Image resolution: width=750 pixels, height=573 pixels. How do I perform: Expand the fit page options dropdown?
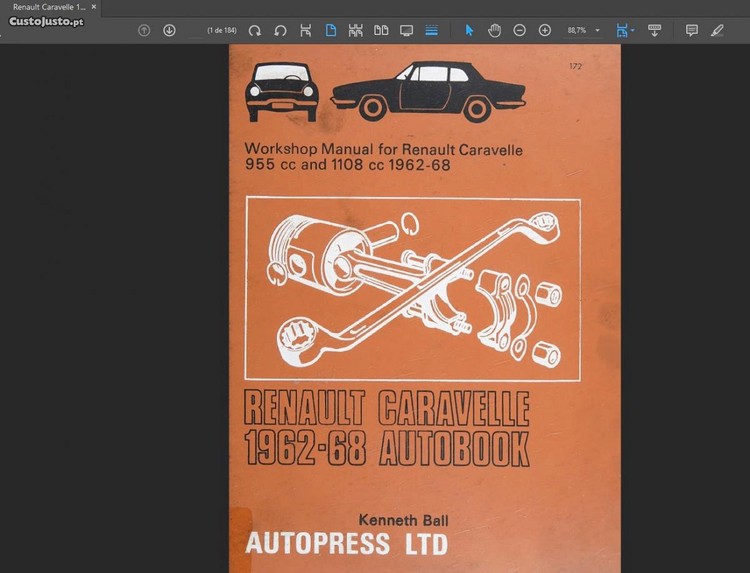point(633,30)
